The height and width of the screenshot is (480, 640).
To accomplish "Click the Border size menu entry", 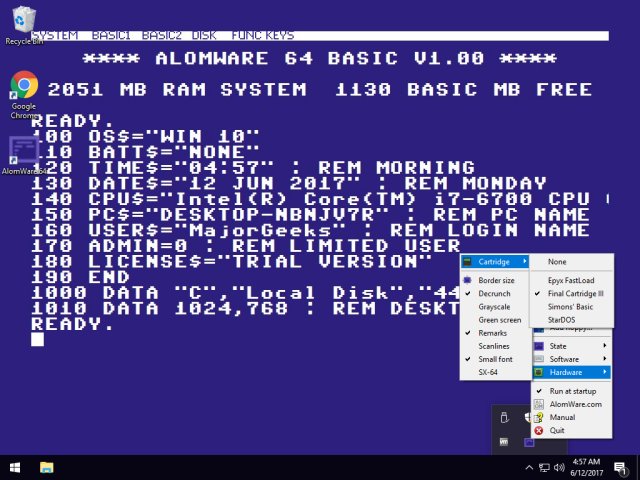I will pyautogui.click(x=496, y=280).
